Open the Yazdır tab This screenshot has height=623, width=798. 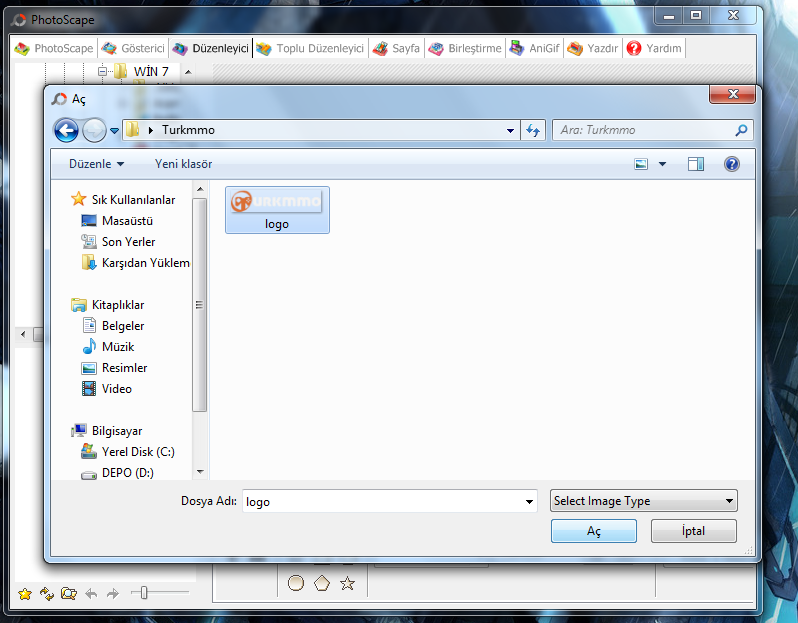point(593,48)
